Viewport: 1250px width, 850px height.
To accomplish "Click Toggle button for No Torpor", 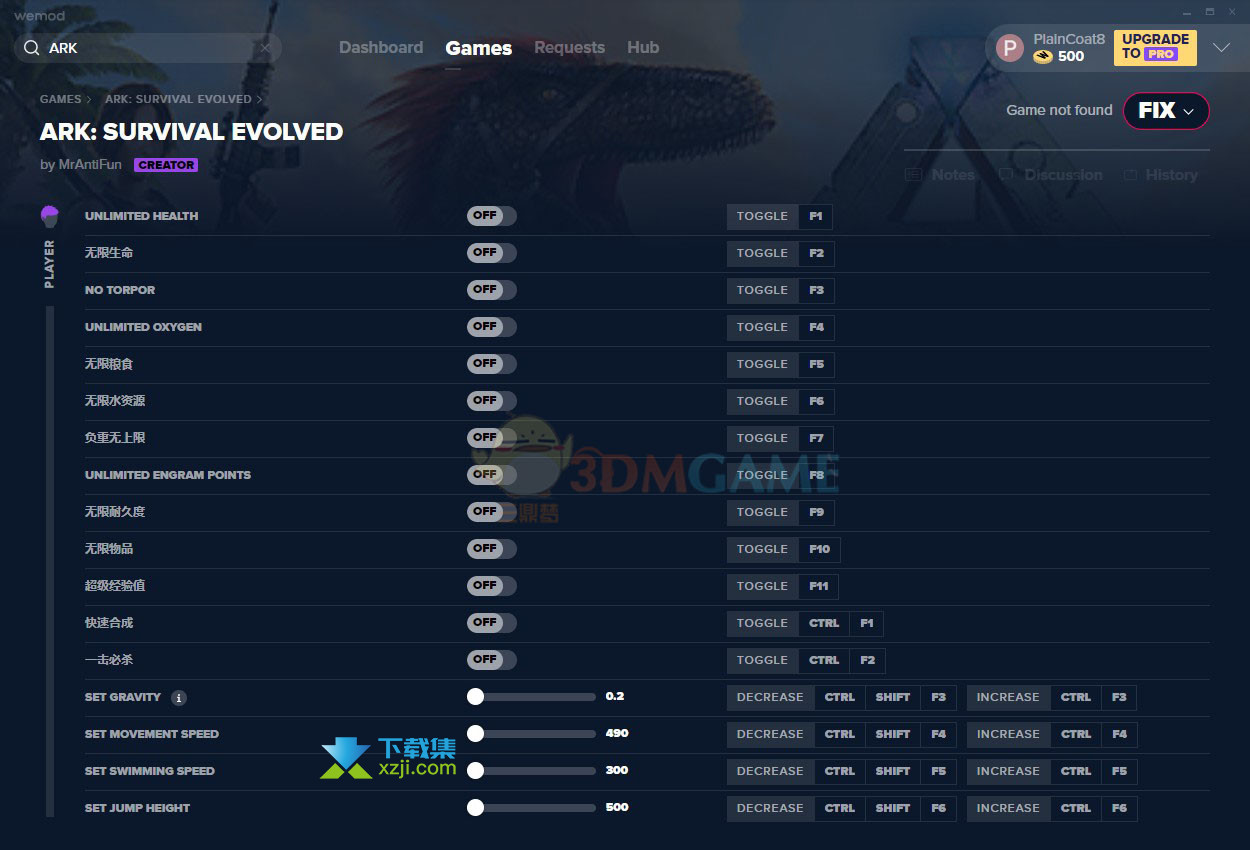I will tap(762, 290).
